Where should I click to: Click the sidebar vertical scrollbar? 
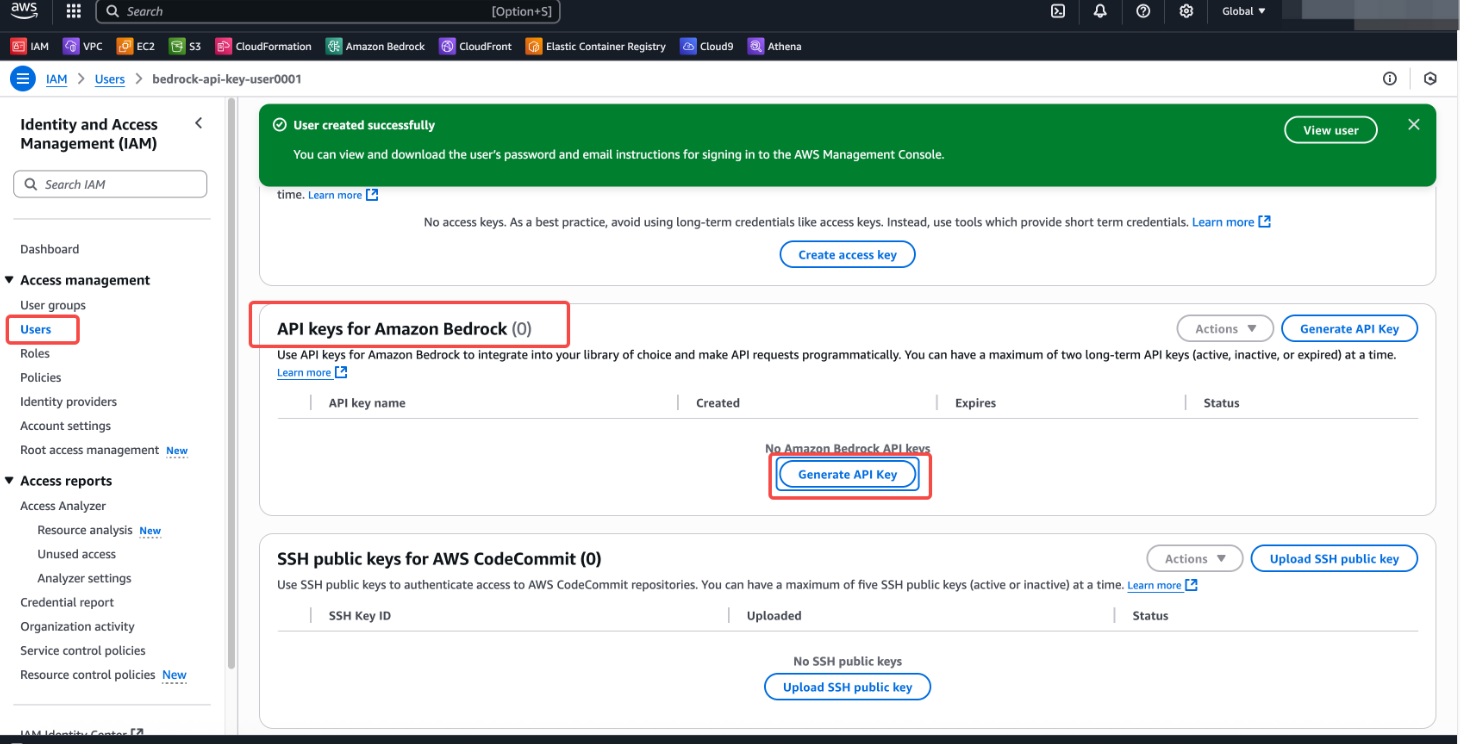(x=232, y=383)
